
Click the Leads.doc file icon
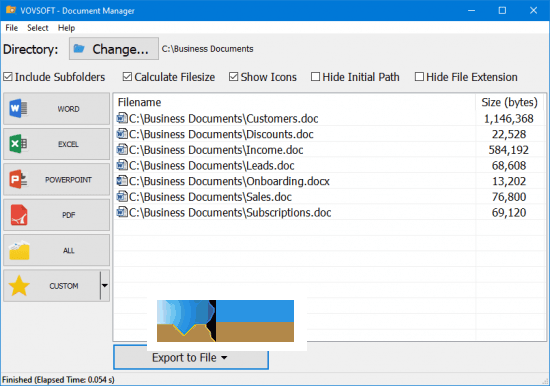(x=122, y=165)
